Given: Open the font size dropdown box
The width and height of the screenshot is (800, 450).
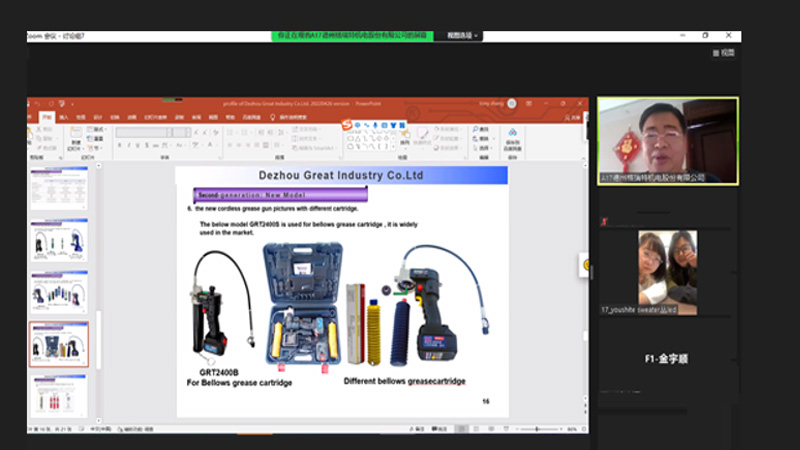Looking at the screenshot, I should click(182, 133).
